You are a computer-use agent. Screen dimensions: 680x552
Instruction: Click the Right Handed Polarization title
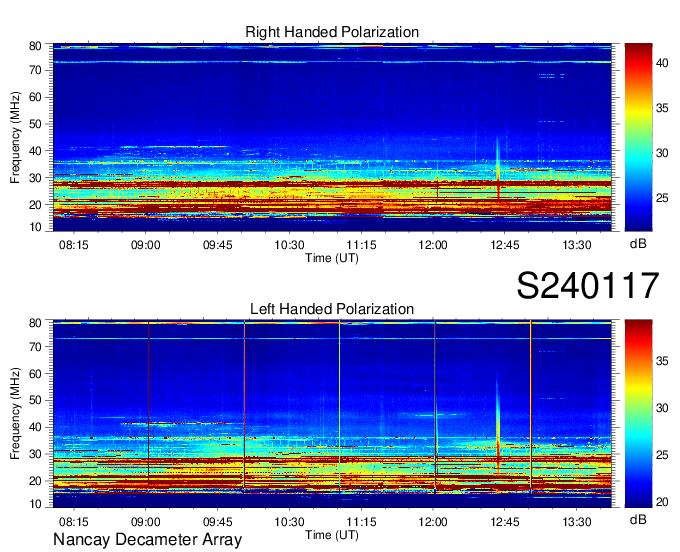[x=332, y=32]
